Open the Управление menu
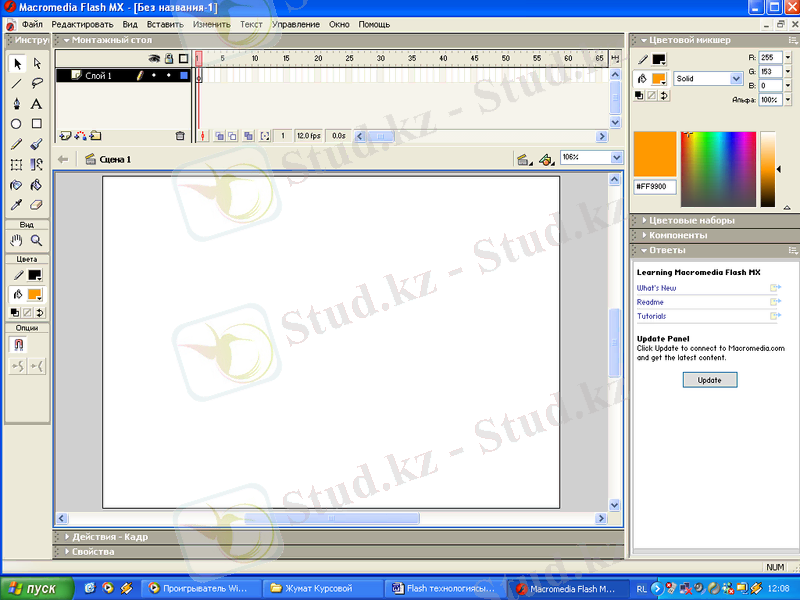Image resolution: width=800 pixels, height=600 pixels. pyautogui.click(x=295, y=24)
